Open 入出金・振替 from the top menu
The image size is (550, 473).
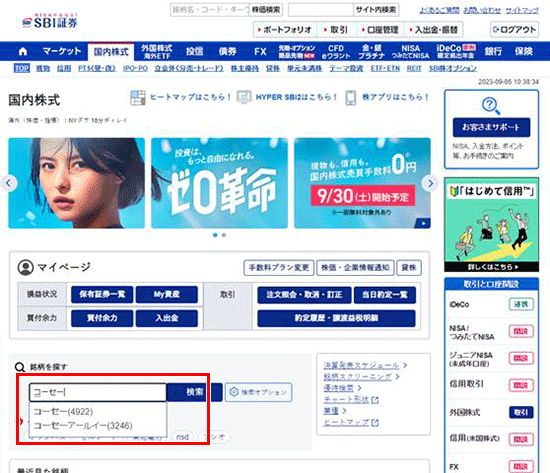(x=434, y=30)
